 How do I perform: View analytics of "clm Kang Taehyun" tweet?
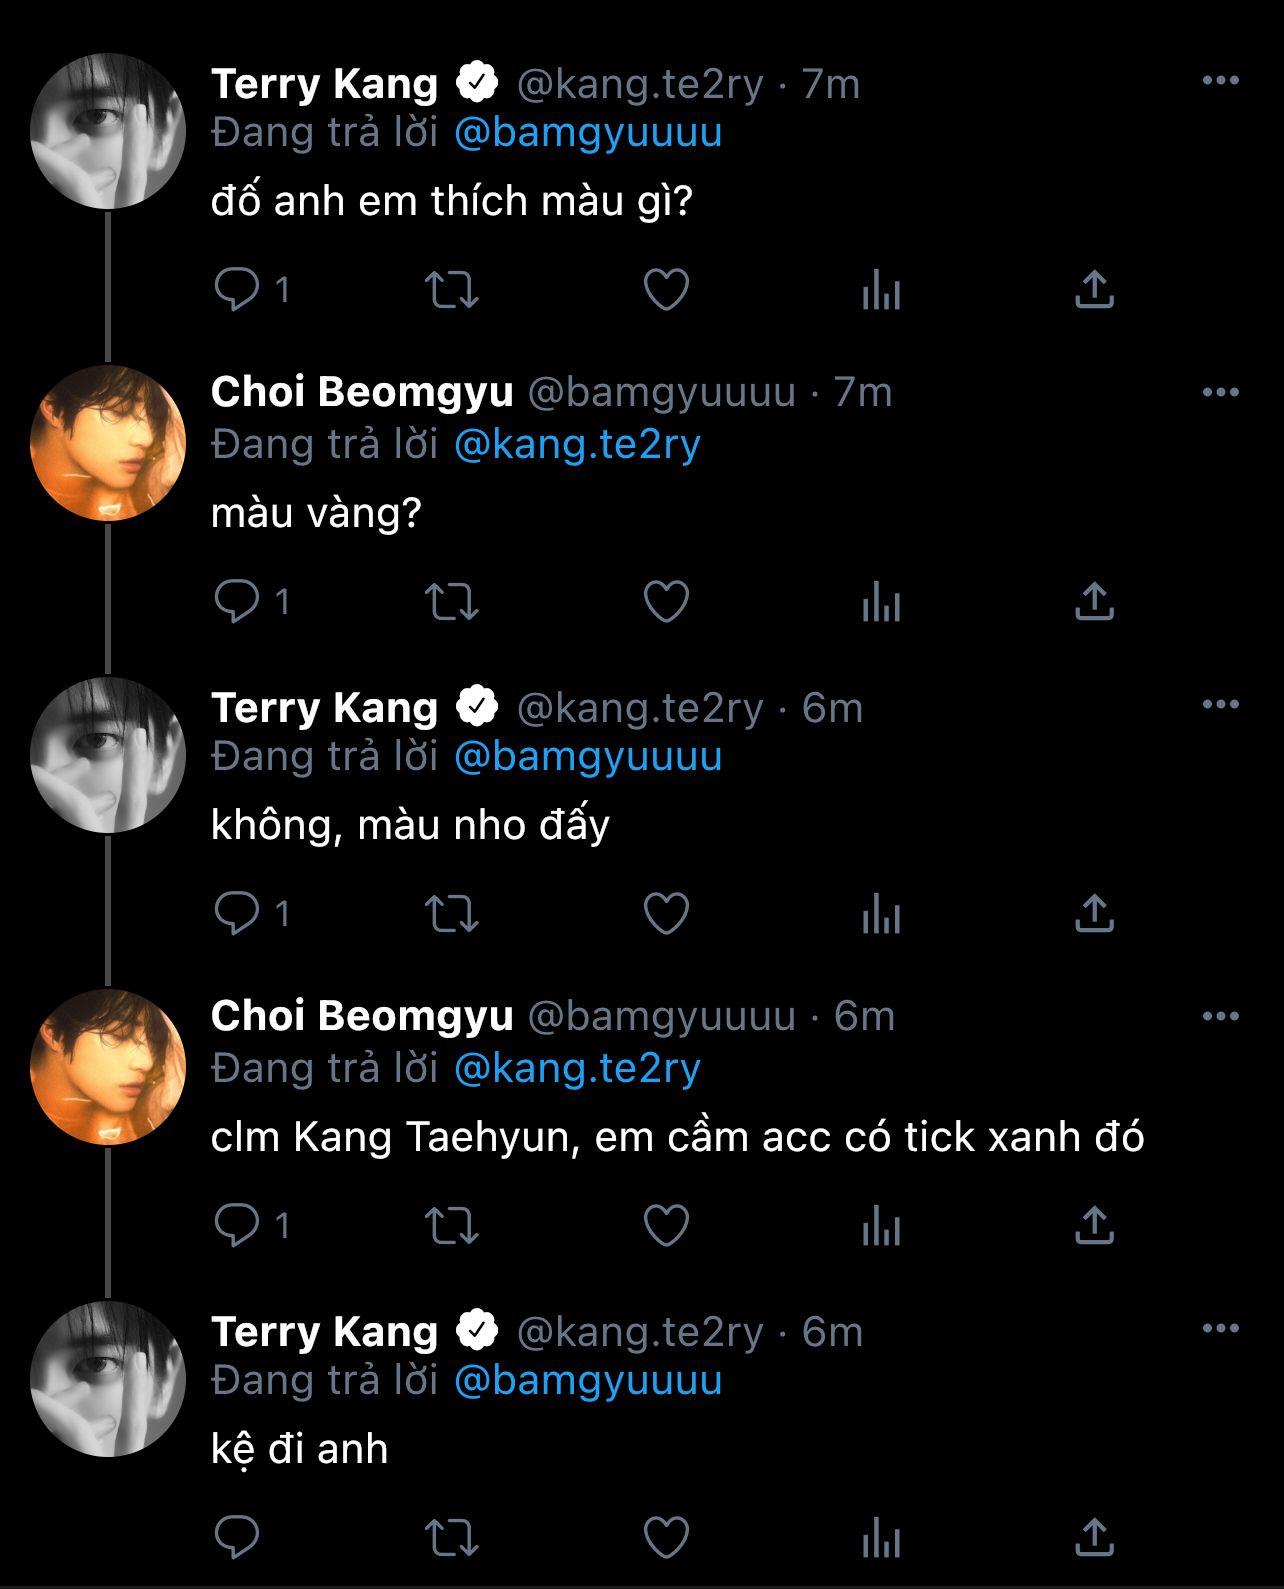881,1226
